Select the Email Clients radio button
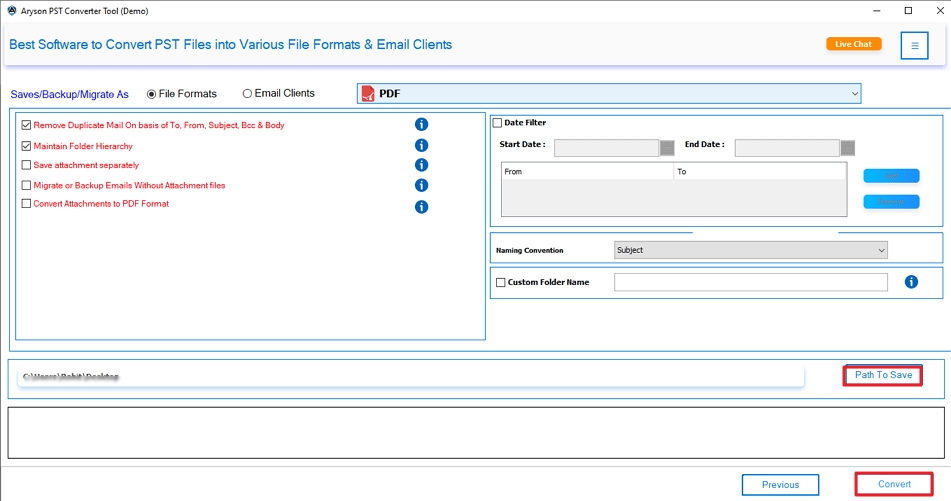The height and width of the screenshot is (501, 951). 247,93
